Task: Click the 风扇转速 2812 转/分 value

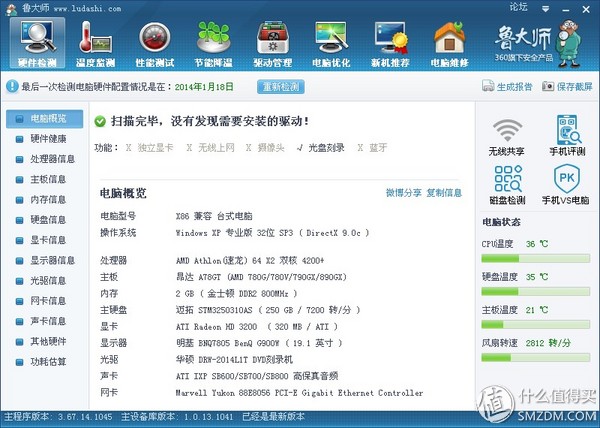Action: (x=548, y=343)
